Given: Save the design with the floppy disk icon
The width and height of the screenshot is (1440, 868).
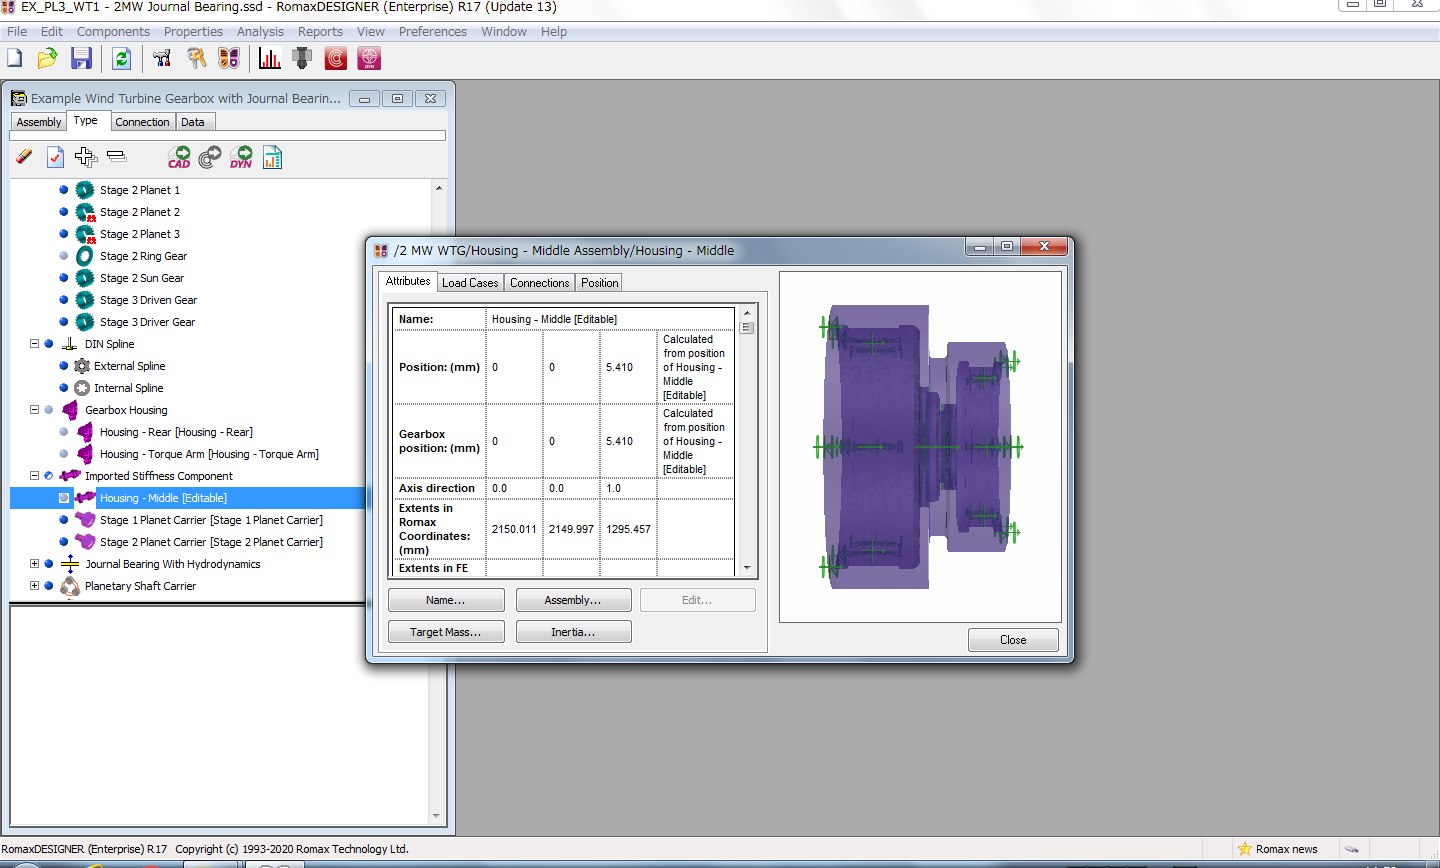Looking at the screenshot, I should [x=82, y=59].
